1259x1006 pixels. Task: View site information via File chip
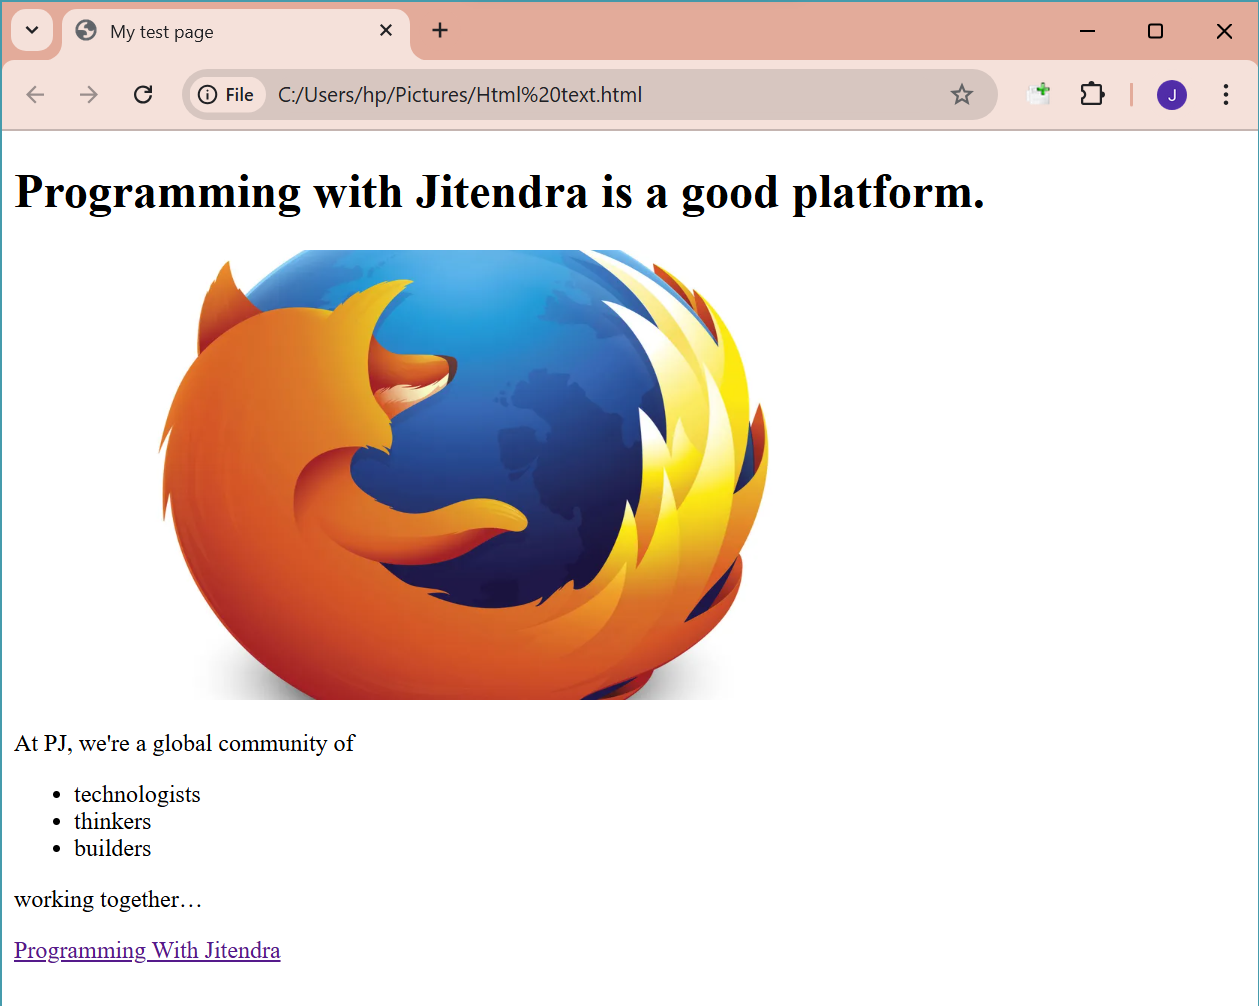point(227,95)
